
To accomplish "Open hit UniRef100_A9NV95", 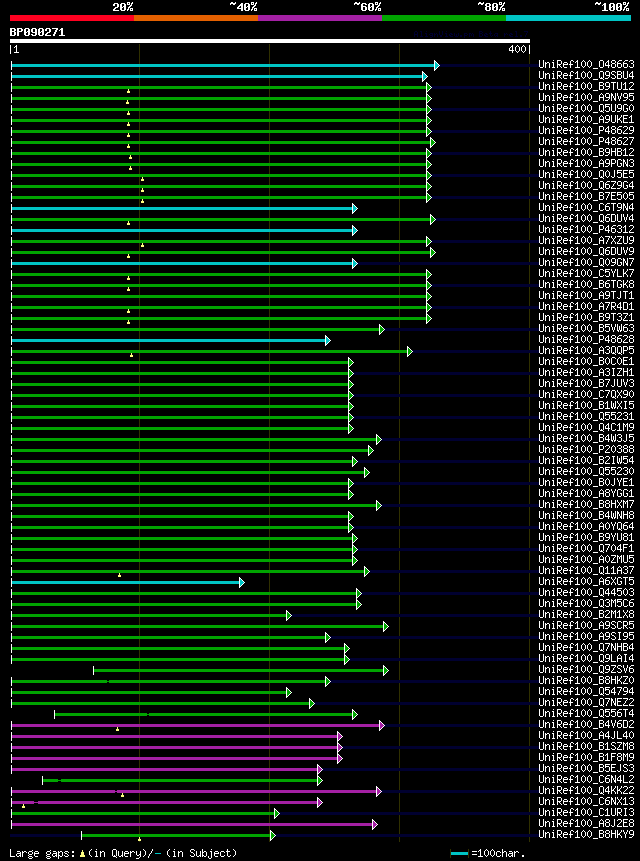I will click(x=586, y=97).
